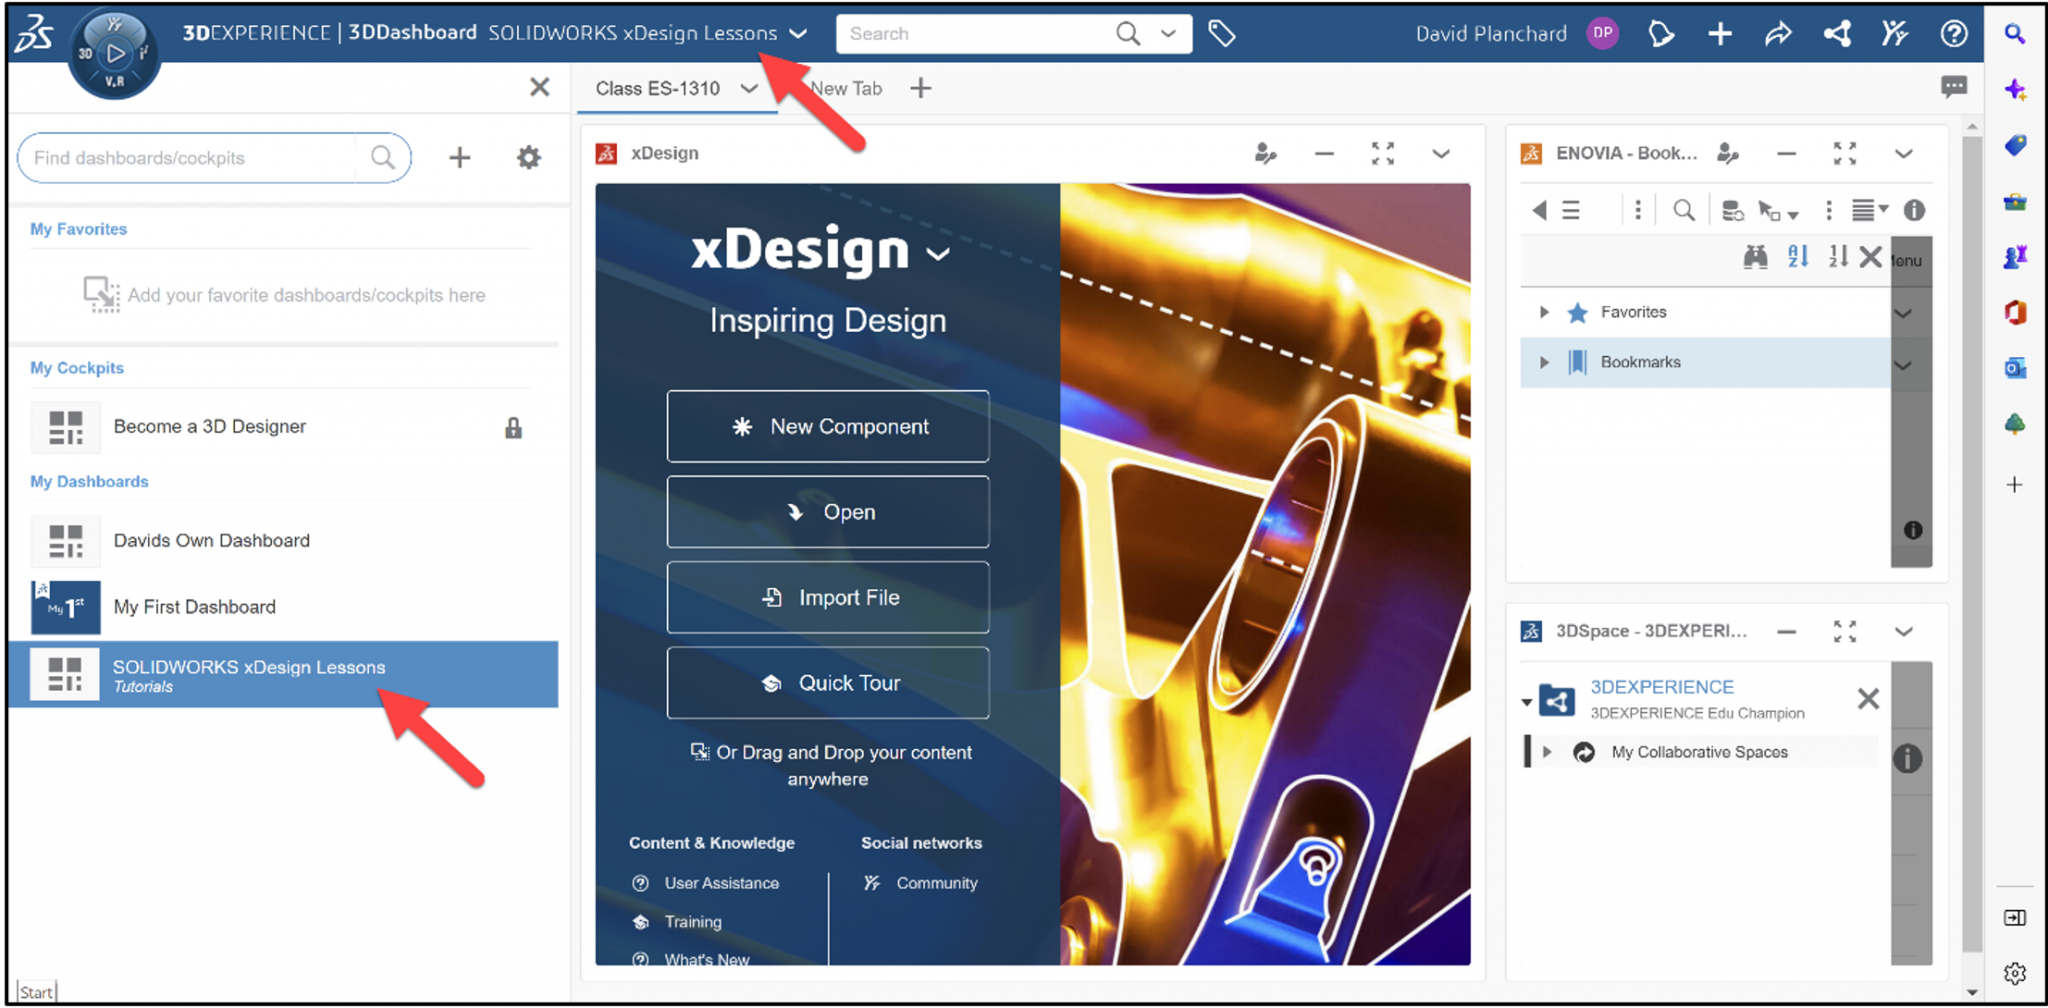Viewport: 2048px width, 1008px height.
Task: Expand My Collaborative Spaces in the 3DSpace widget
Action: click(1548, 752)
